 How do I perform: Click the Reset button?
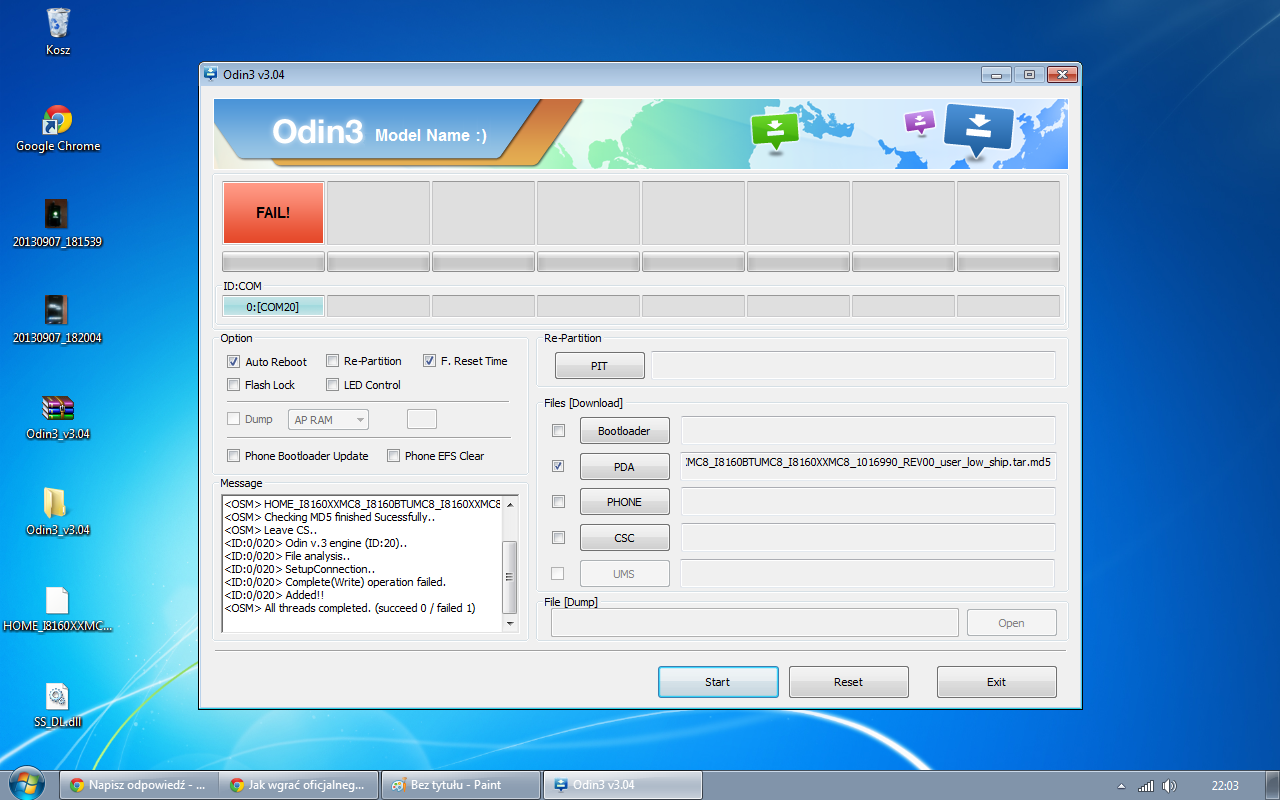[x=848, y=682]
